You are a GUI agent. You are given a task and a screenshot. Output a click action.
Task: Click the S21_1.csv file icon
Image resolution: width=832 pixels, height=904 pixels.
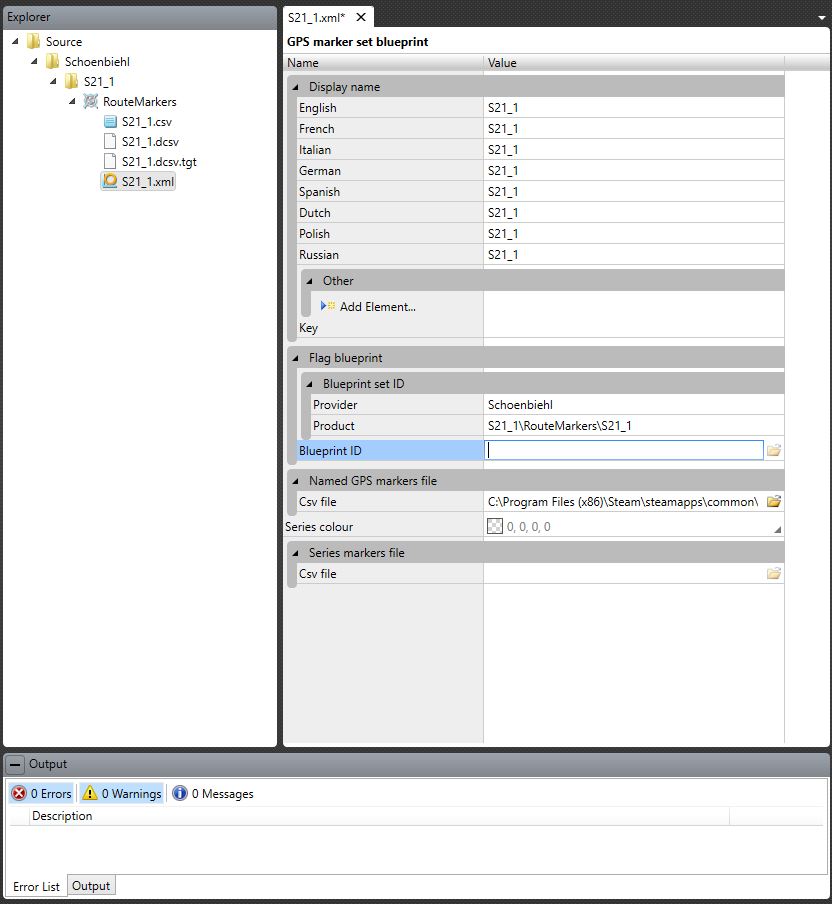(110, 122)
